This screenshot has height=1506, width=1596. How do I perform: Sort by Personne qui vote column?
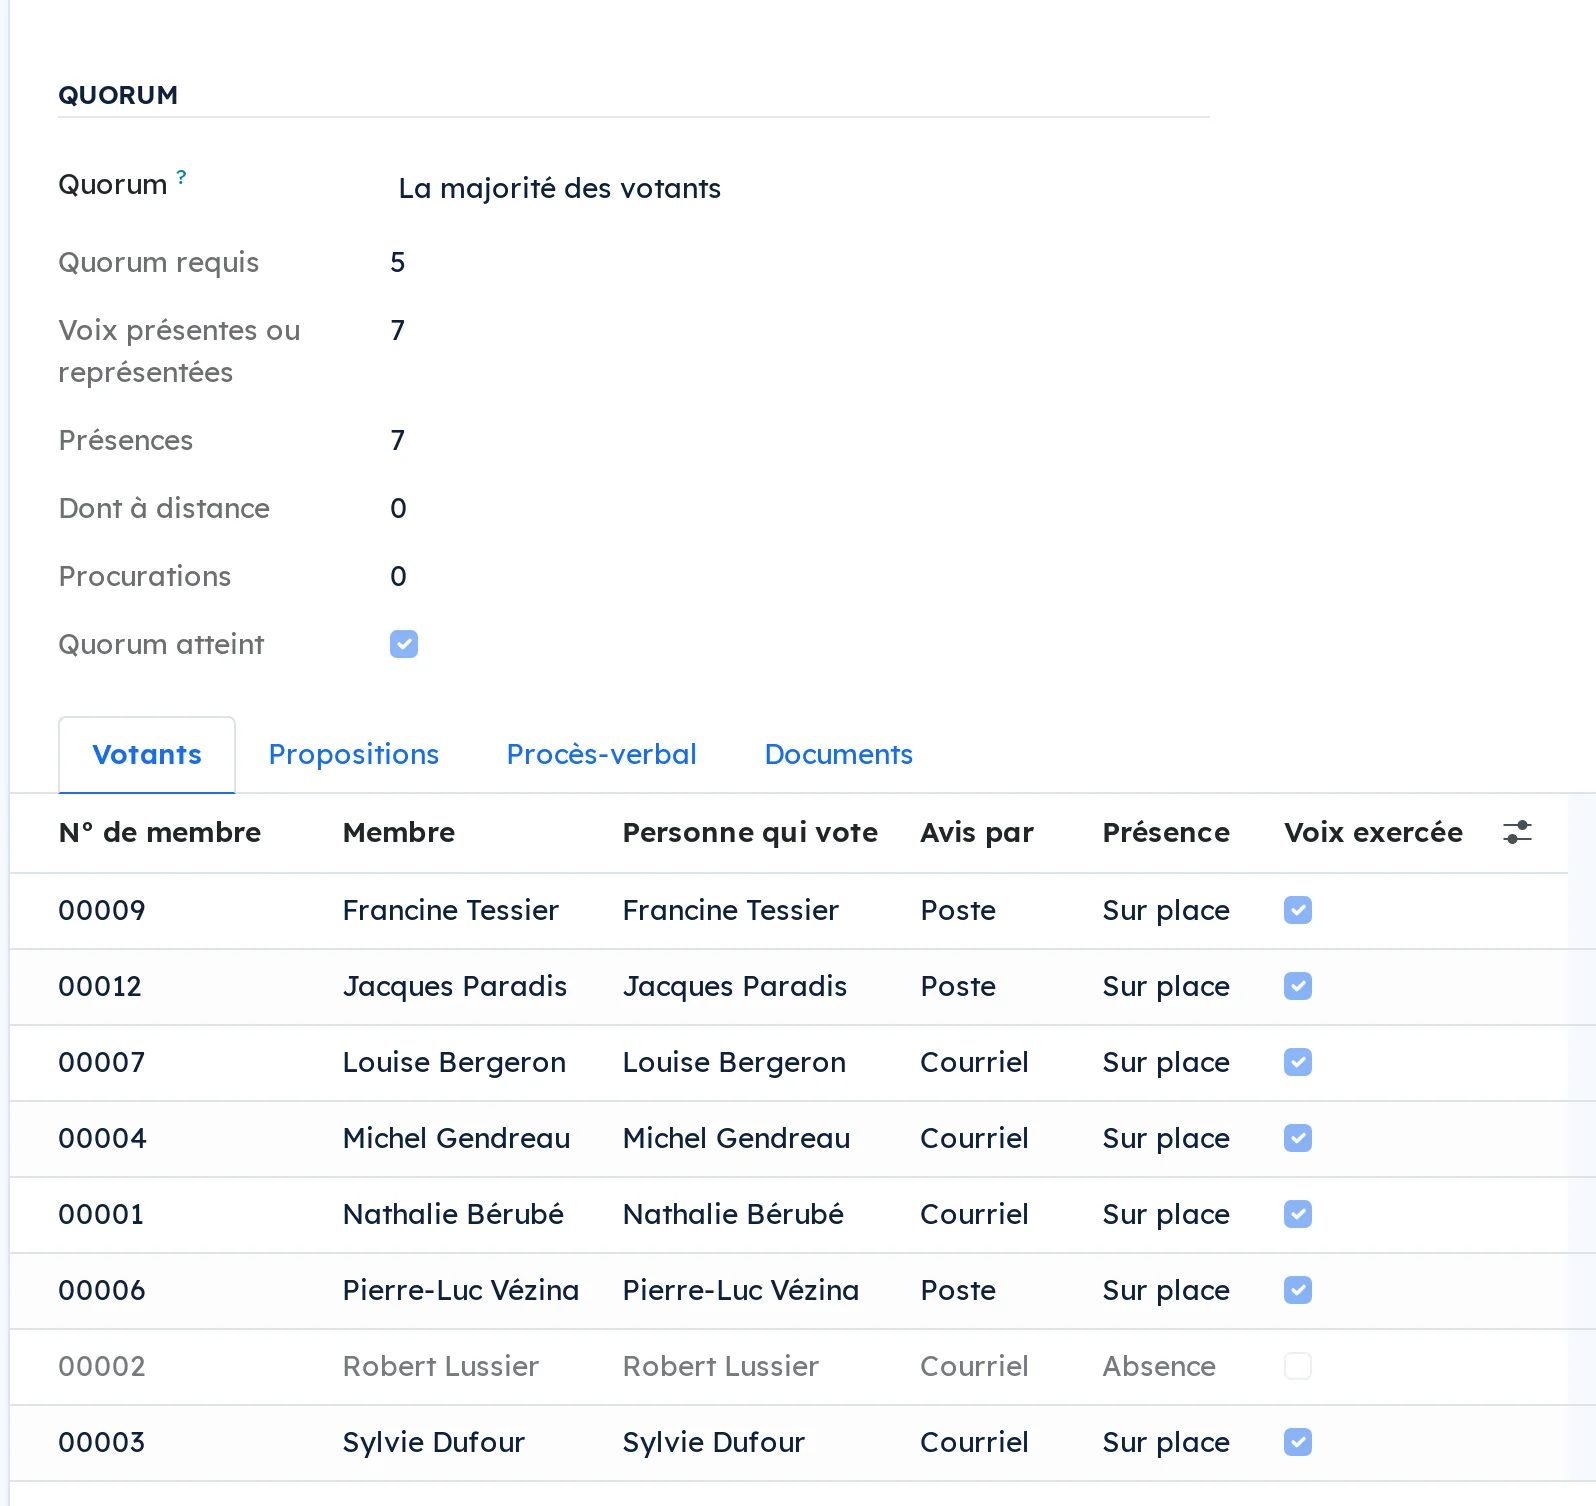coord(750,832)
